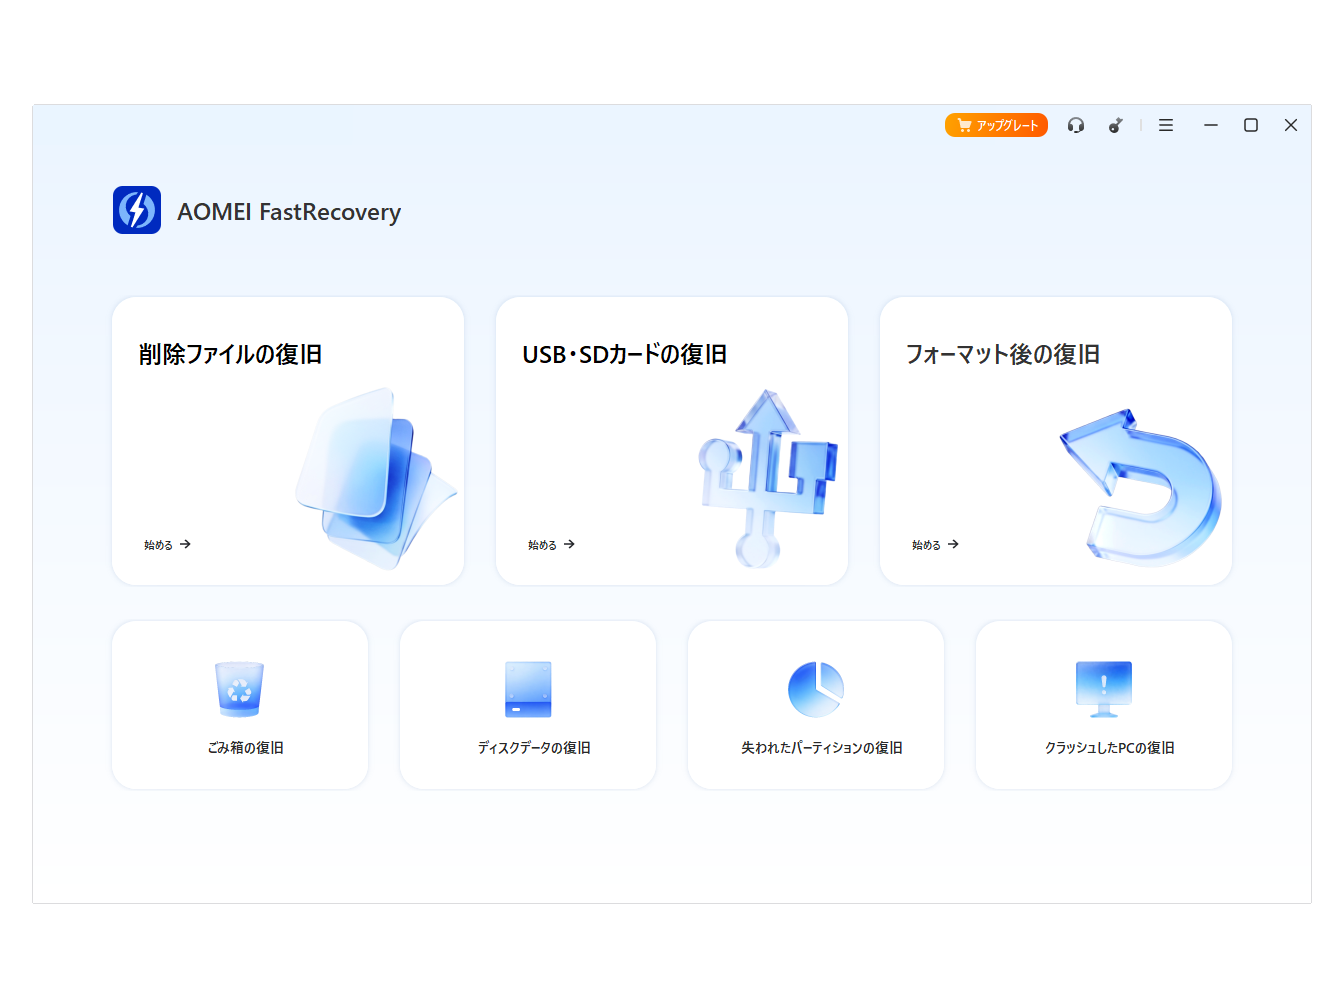Click the recycle bin icon
The image size is (1344, 1008).
[x=240, y=689]
